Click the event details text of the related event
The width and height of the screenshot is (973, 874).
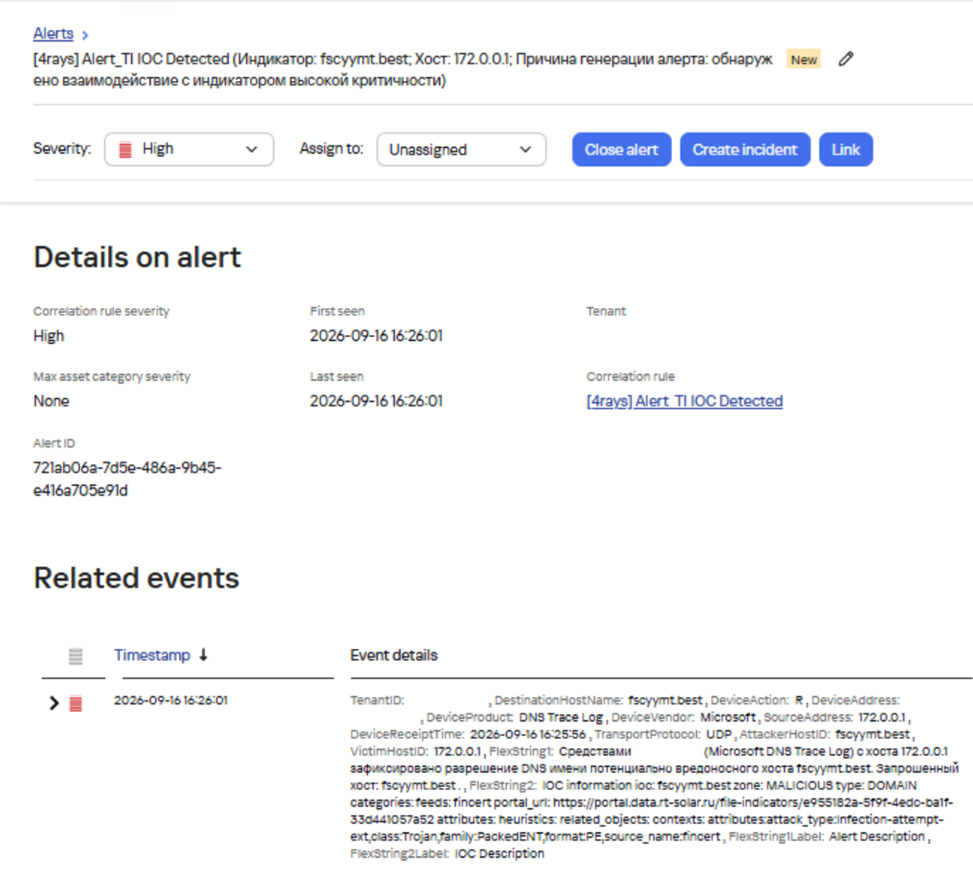[x=654, y=777]
